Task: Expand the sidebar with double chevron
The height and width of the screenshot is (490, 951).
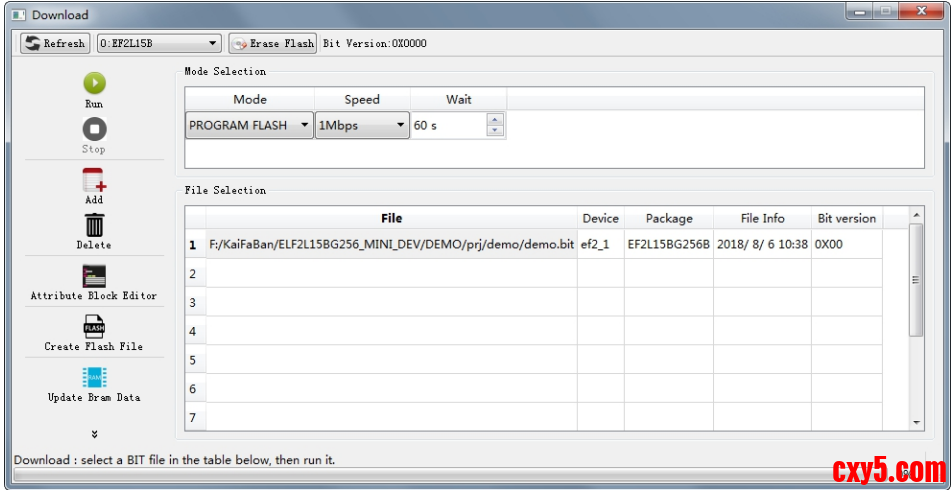Action: [x=94, y=434]
